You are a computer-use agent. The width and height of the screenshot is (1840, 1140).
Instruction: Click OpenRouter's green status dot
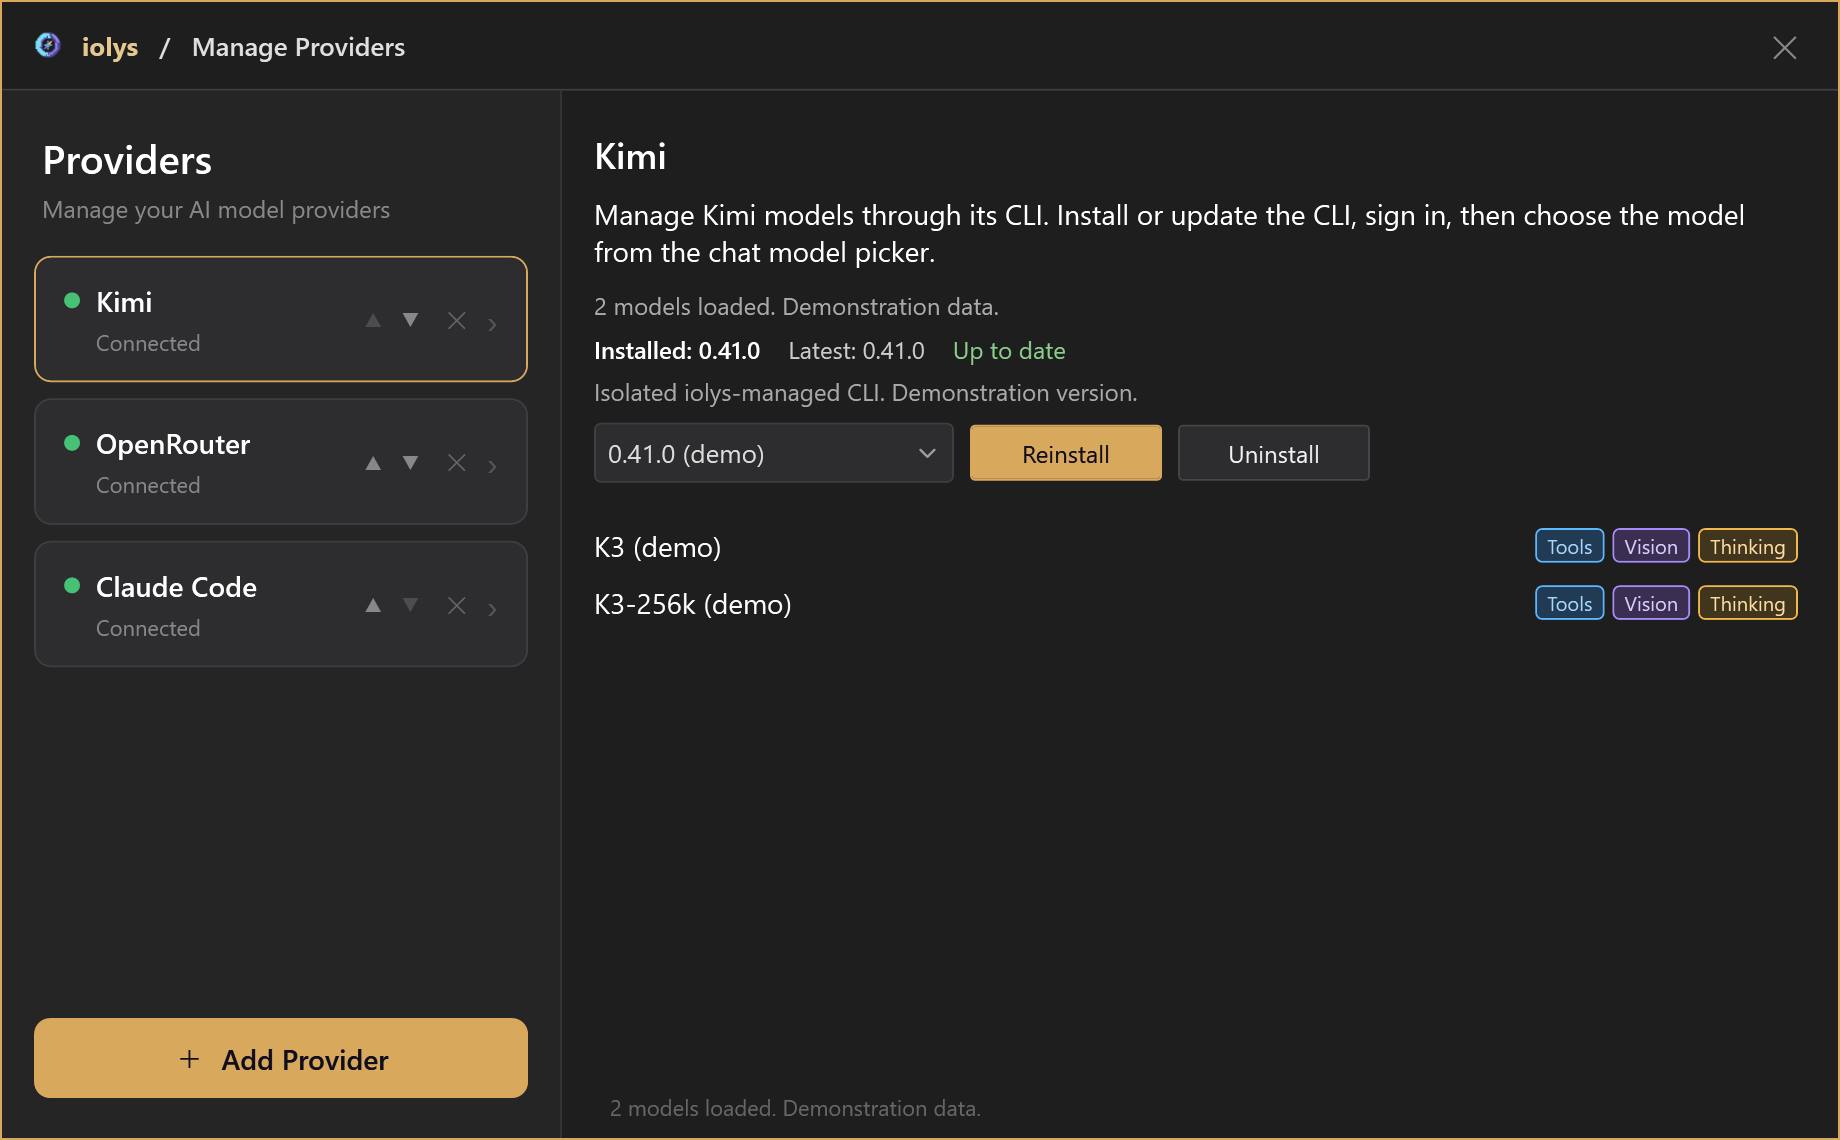pos(72,443)
